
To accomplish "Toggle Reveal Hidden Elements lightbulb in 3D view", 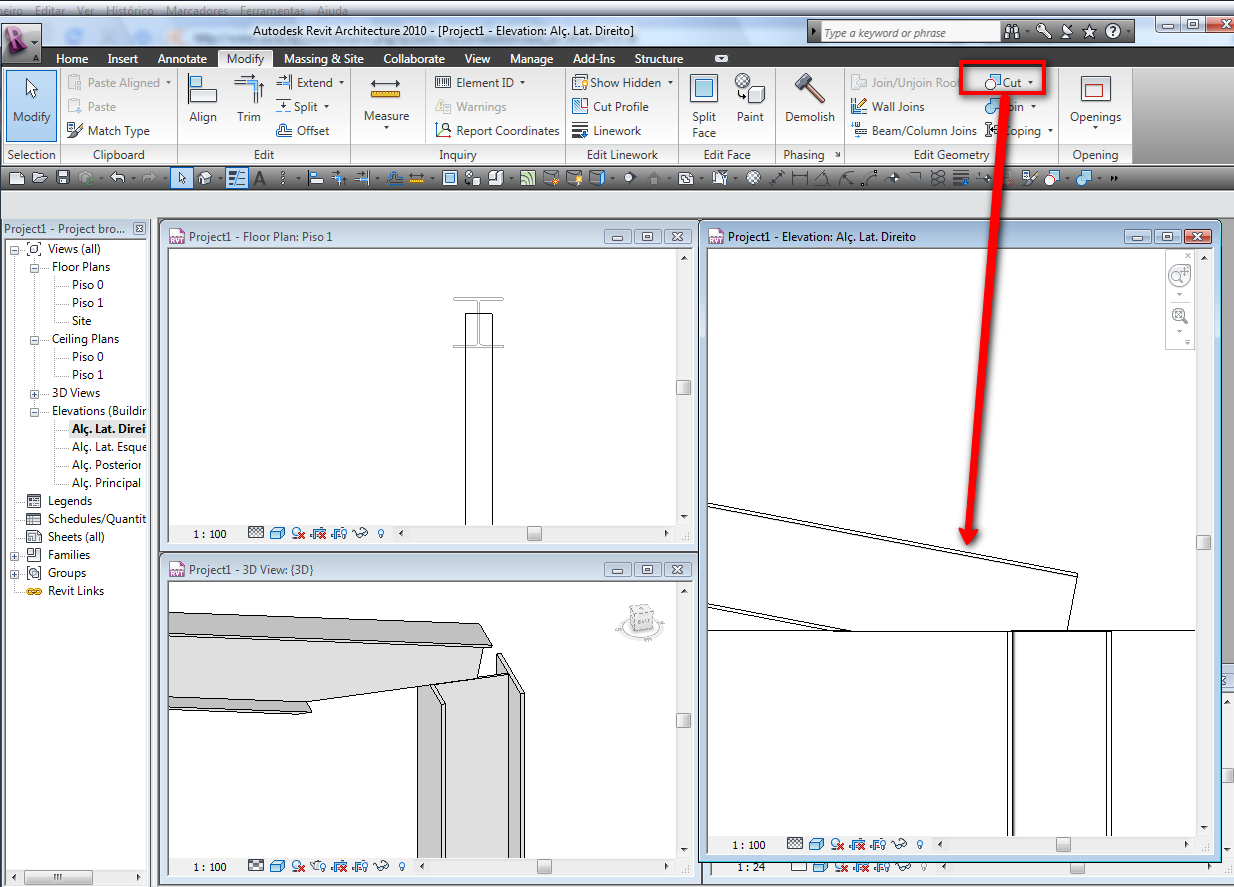I will coord(402,866).
